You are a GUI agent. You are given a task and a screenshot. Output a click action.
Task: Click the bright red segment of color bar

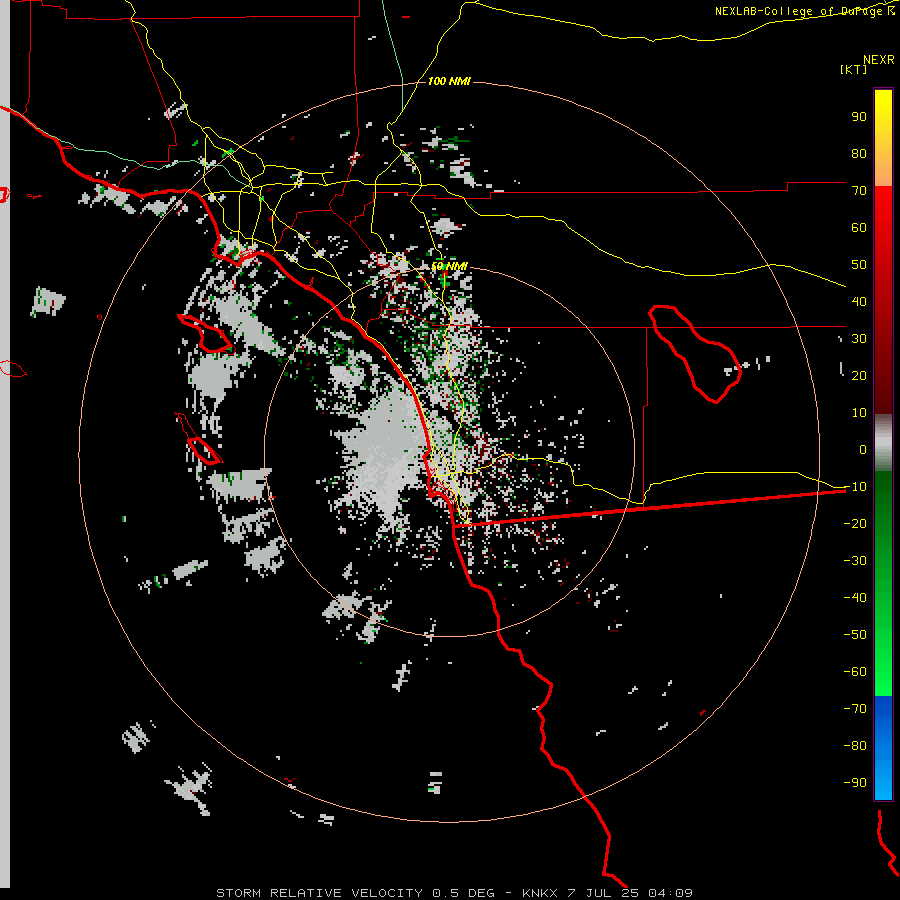(883, 300)
